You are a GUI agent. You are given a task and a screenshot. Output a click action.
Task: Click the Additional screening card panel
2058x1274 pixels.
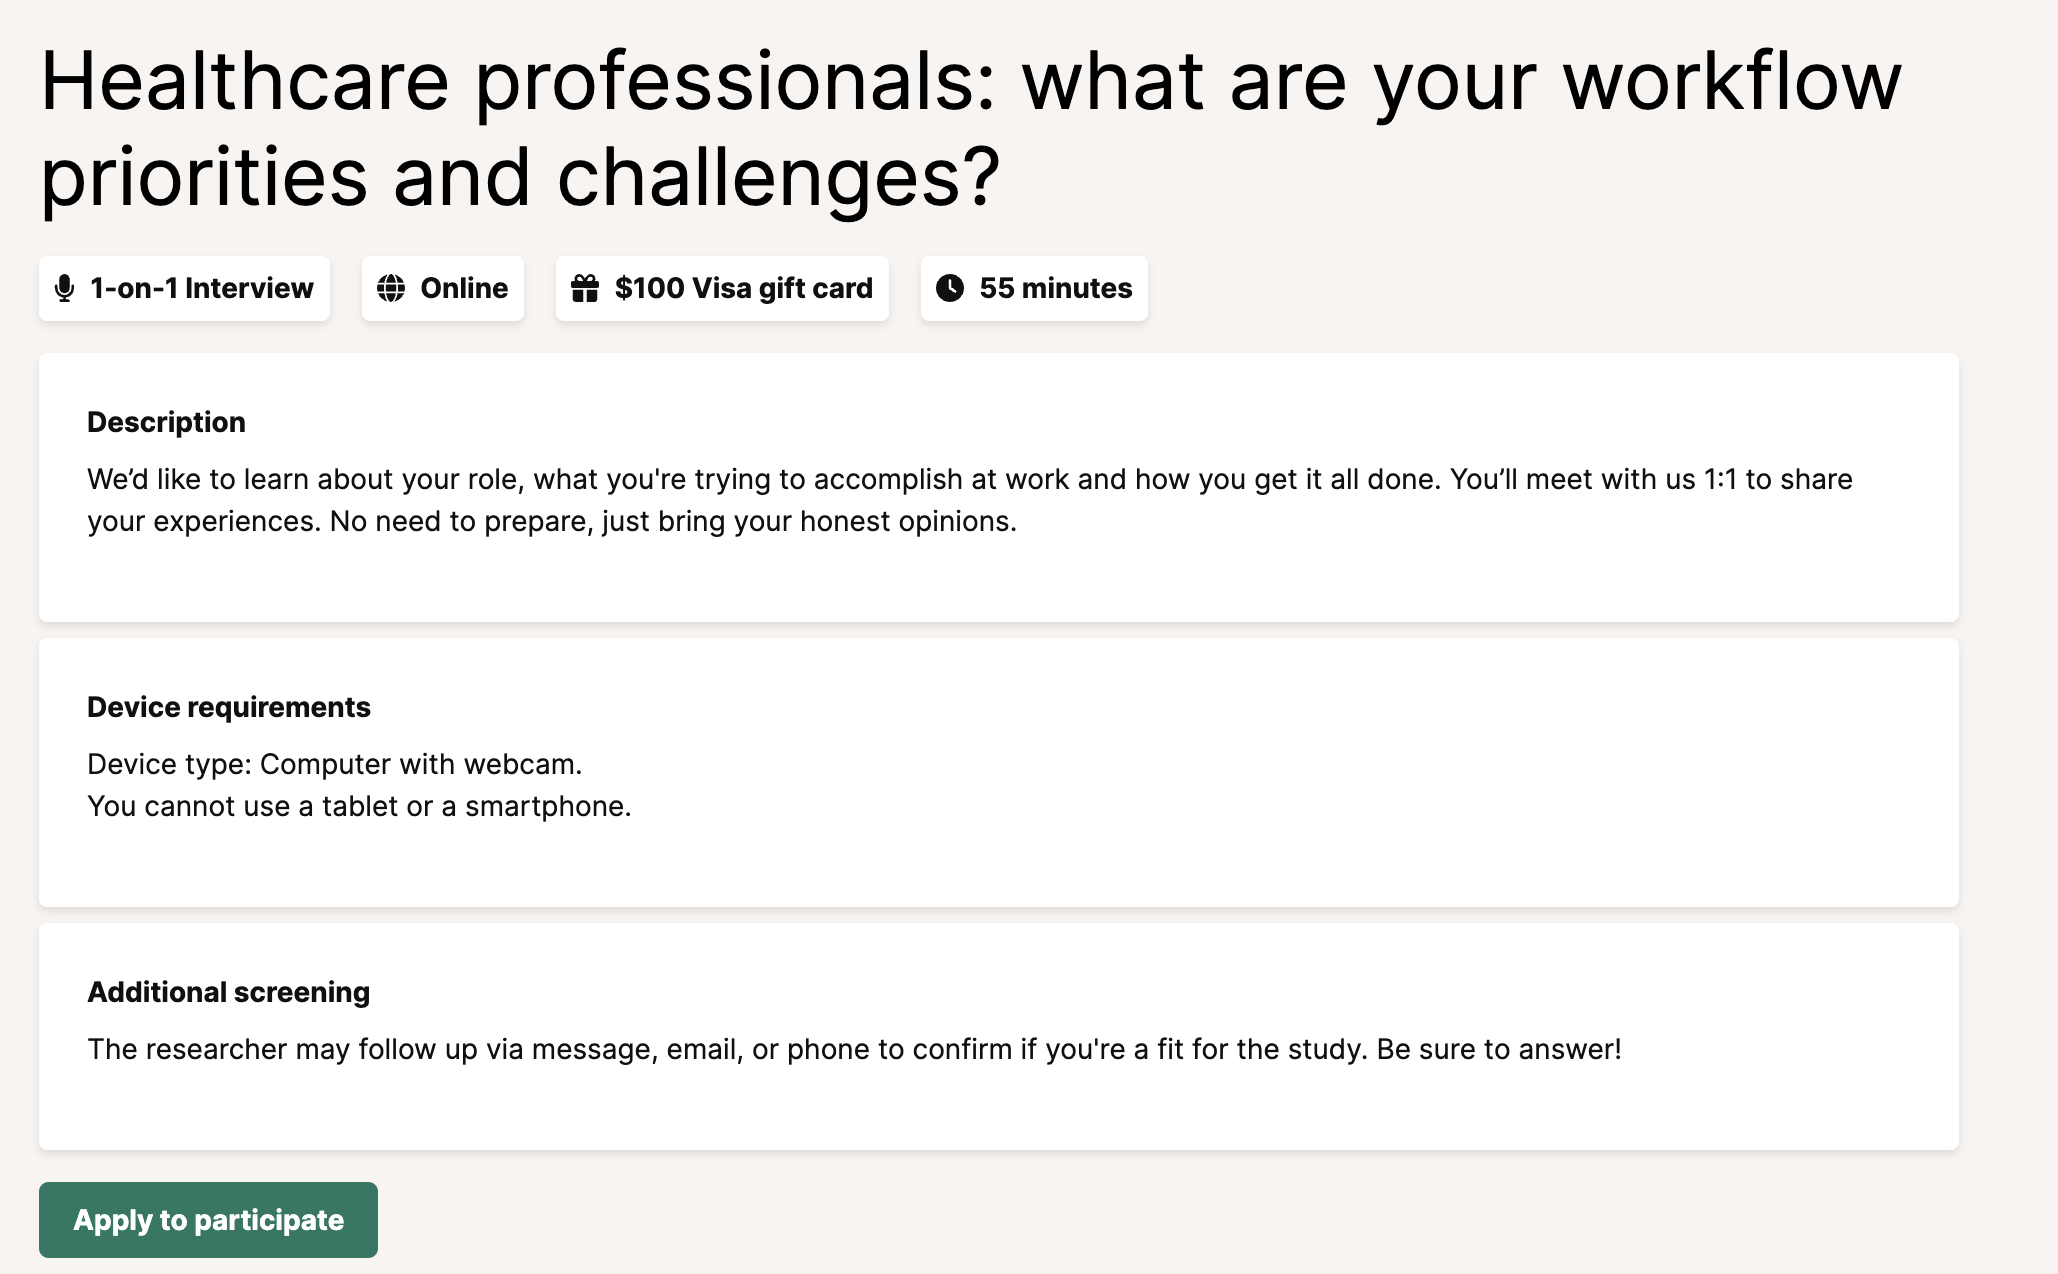[999, 1036]
